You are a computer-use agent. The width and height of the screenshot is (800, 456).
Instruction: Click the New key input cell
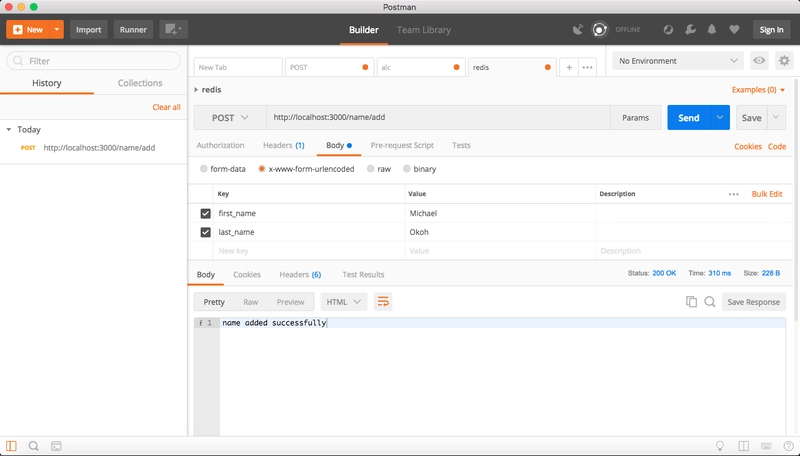[309, 251]
